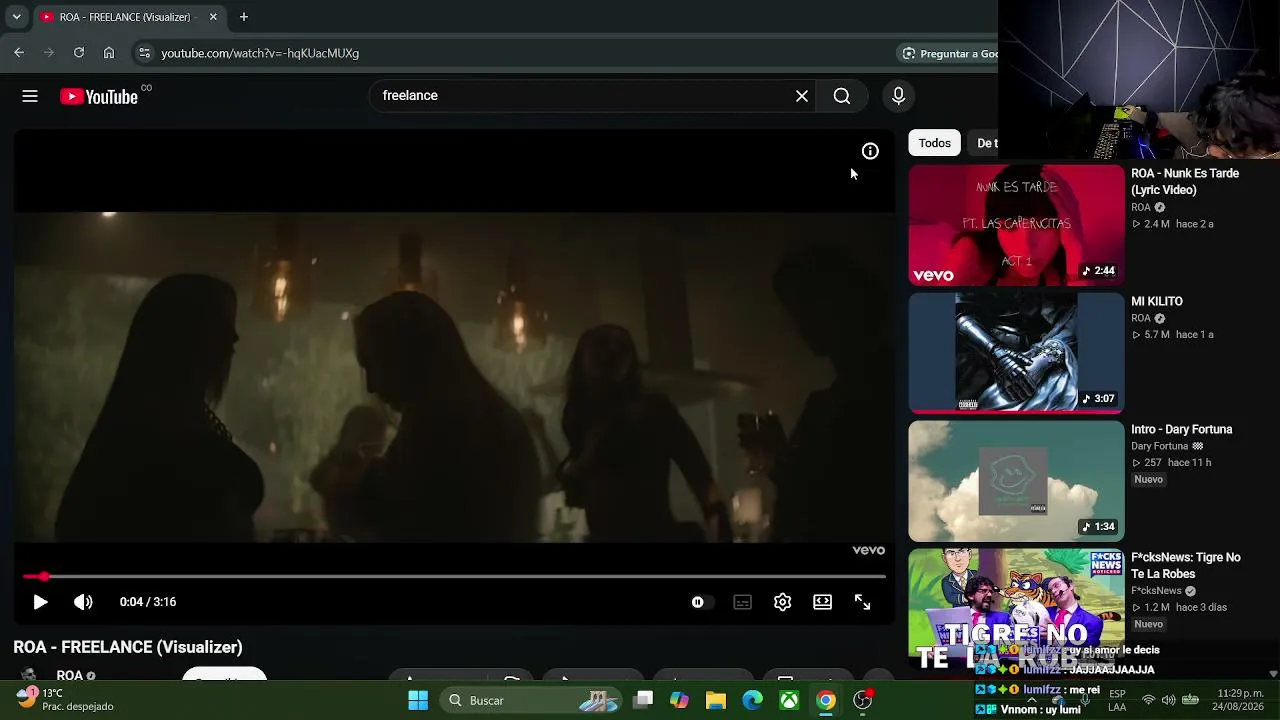Click Intro - Dary Fortuna title
1280x720 pixels.
point(1181,429)
